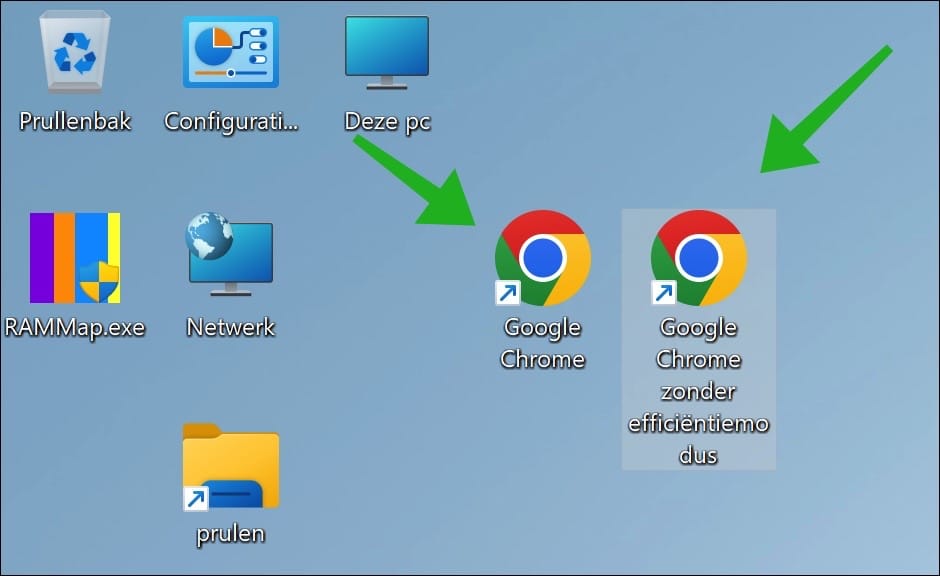Image resolution: width=940 pixels, height=576 pixels.
Task: Click the 'Google Chrome zonder efficiëntiemodus' label
Action: [x=698, y=391]
